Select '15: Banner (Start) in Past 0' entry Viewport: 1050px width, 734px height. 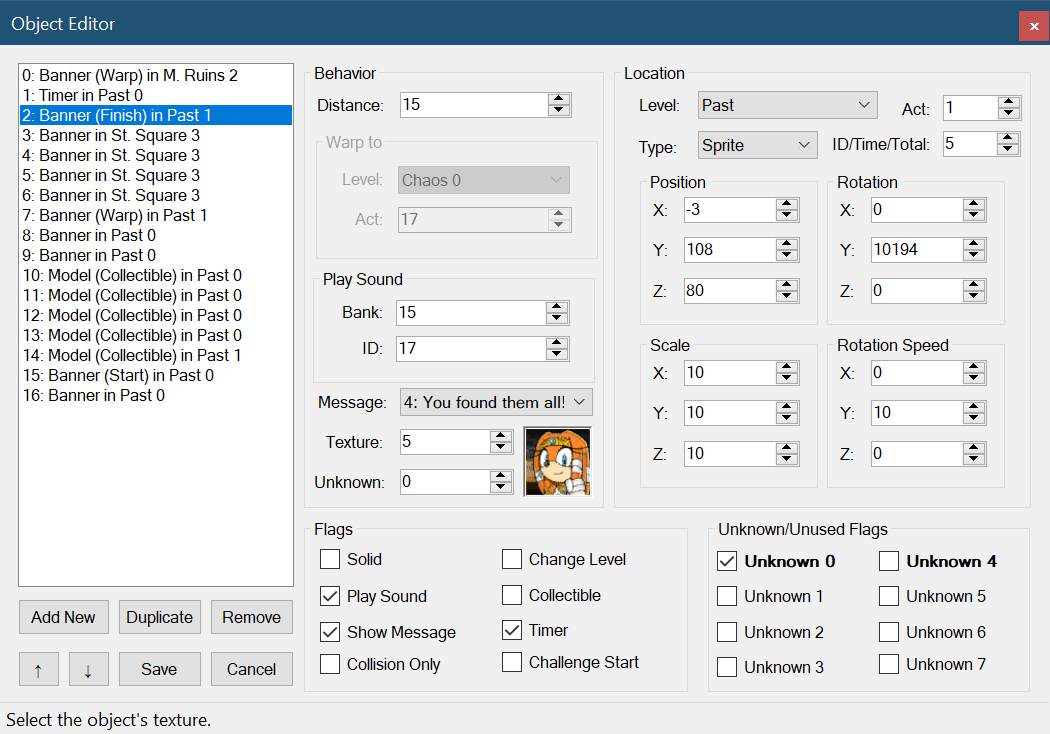(118, 375)
